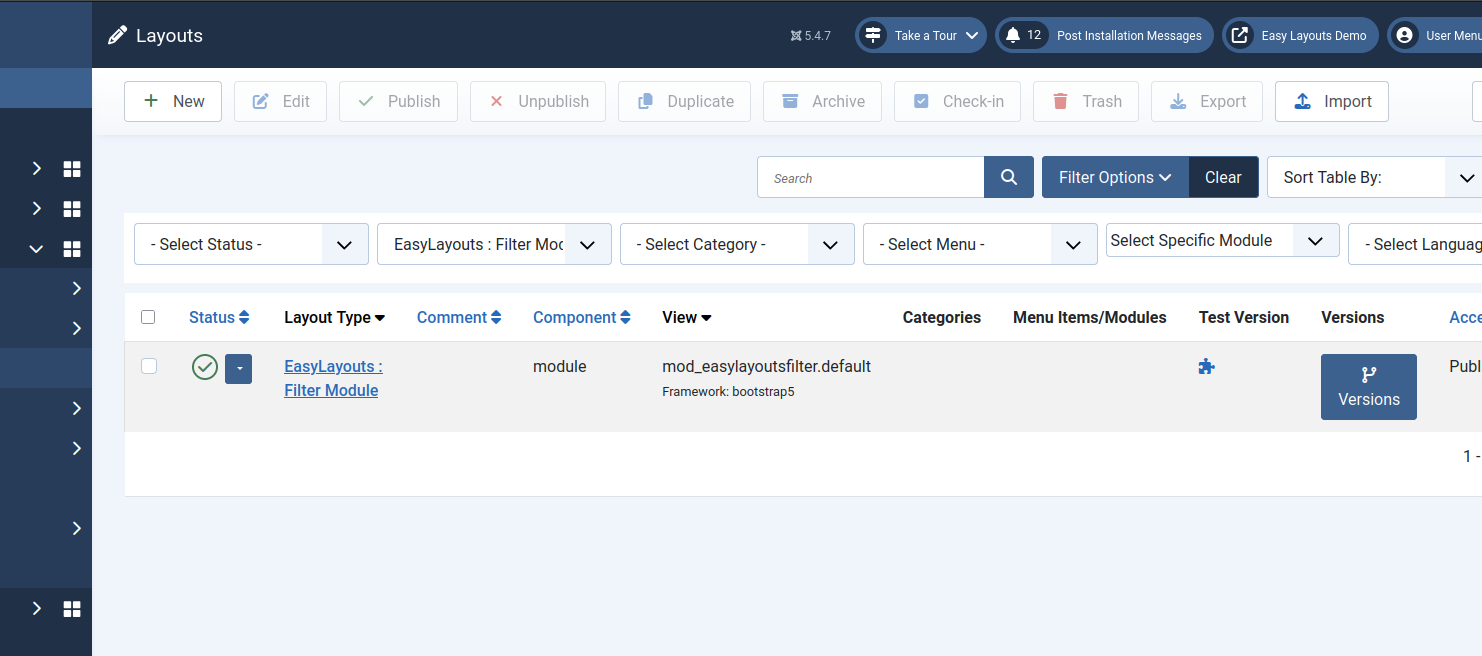The width and height of the screenshot is (1482, 656).
Task: Focus the Search input field
Action: tap(871, 177)
